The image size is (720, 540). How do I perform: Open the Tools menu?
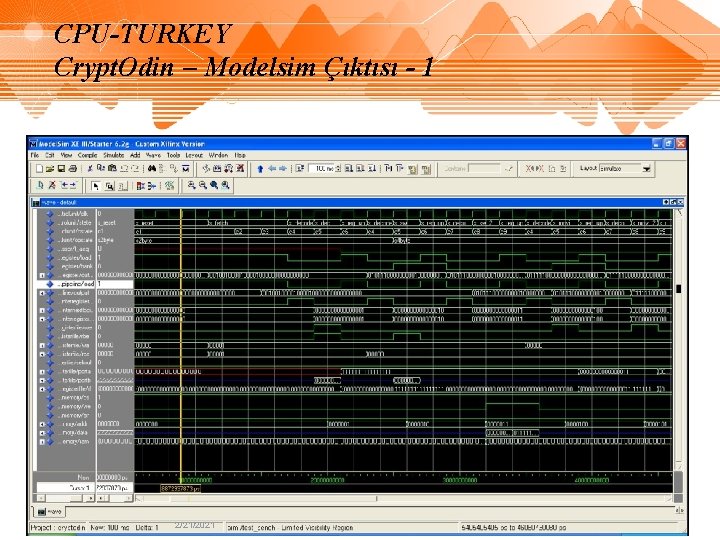click(x=174, y=156)
